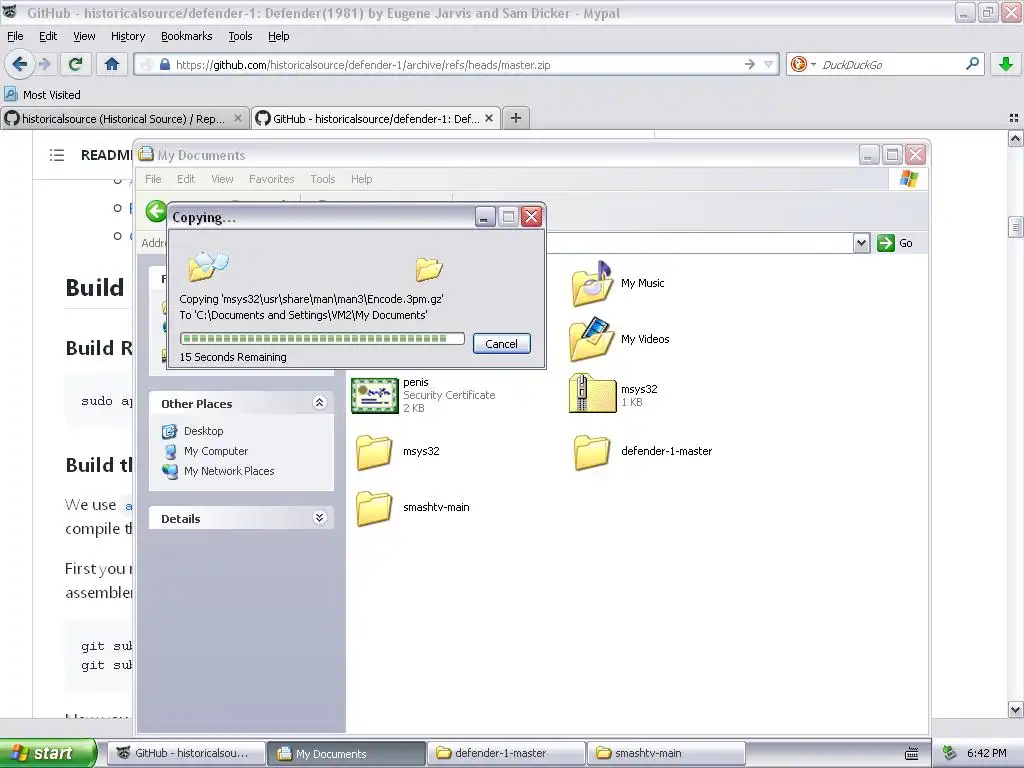The height and width of the screenshot is (768, 1024).
Task: Click the Explorer Go button
Action: point(895,243)
